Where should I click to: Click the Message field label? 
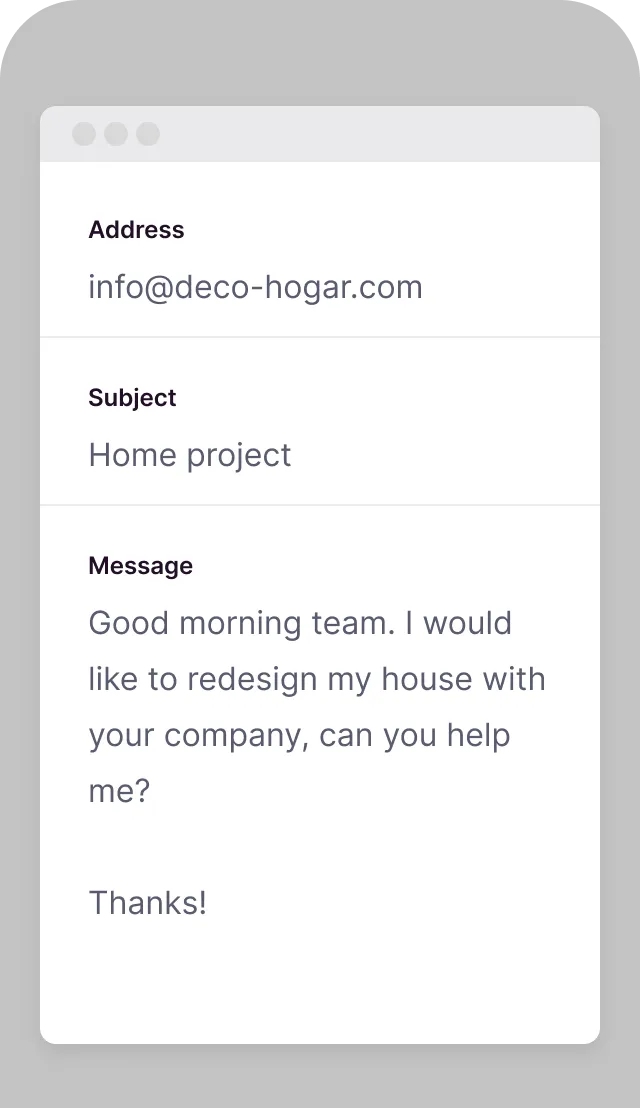pos(140,566)
